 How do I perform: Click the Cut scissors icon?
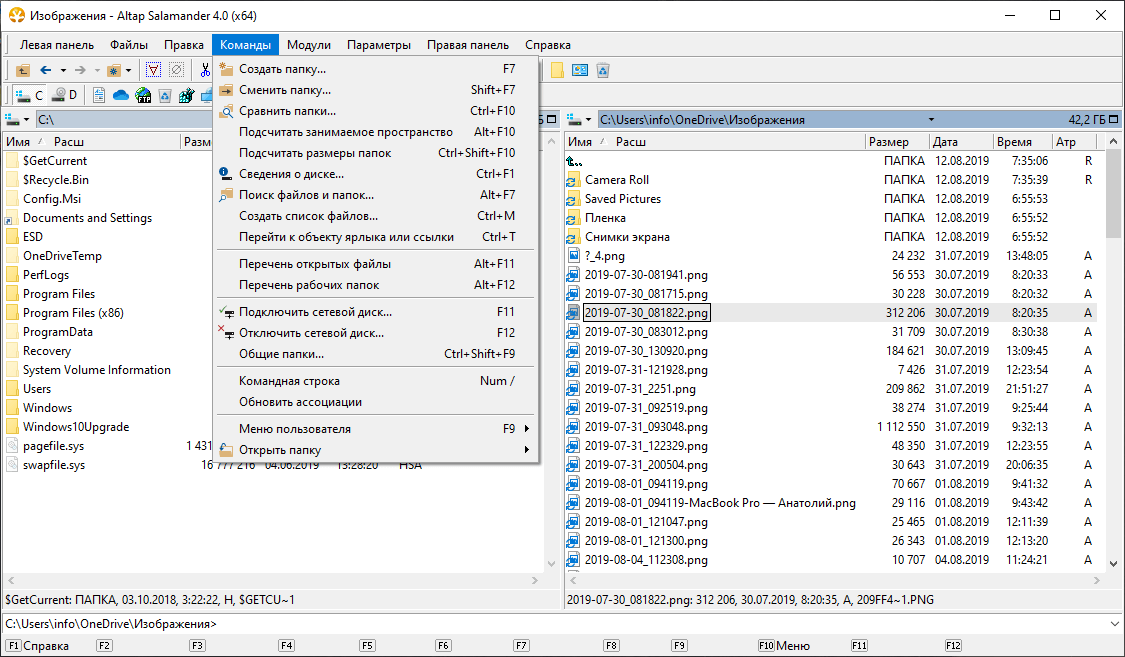coord(205,70)
